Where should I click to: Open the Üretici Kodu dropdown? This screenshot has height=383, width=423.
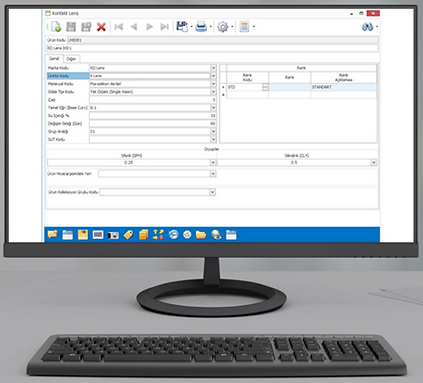(213, 76)
